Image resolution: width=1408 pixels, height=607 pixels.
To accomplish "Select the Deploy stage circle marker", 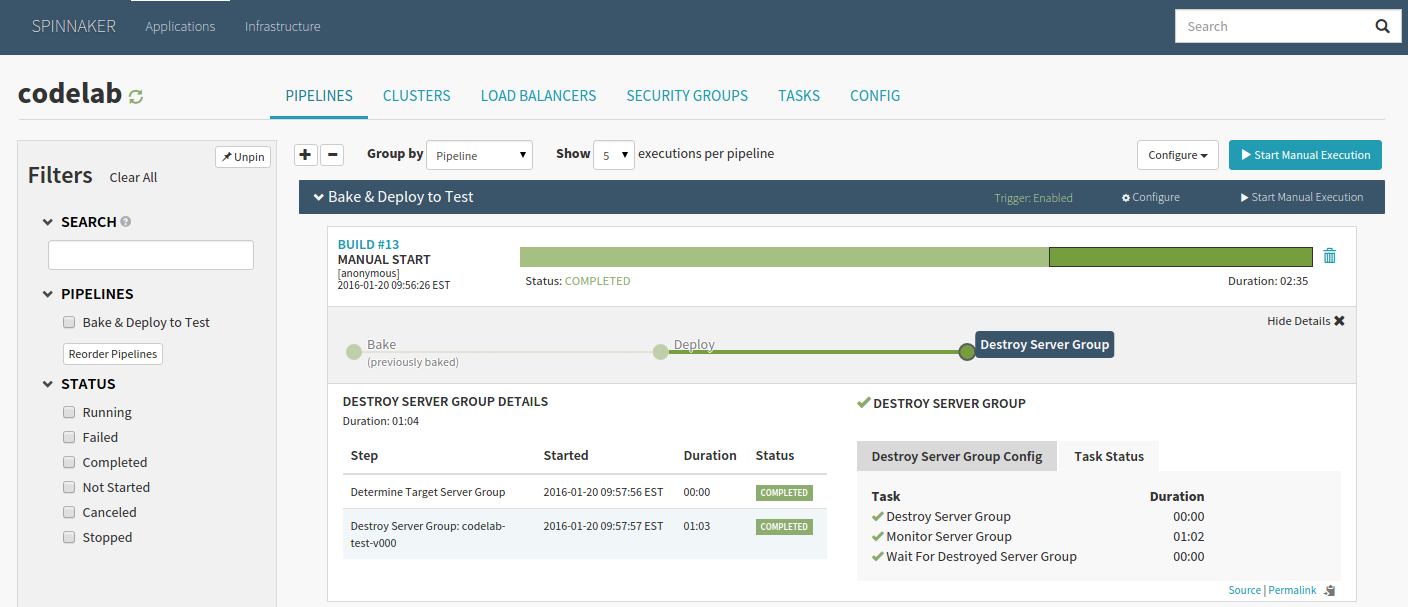I will 660,351.
